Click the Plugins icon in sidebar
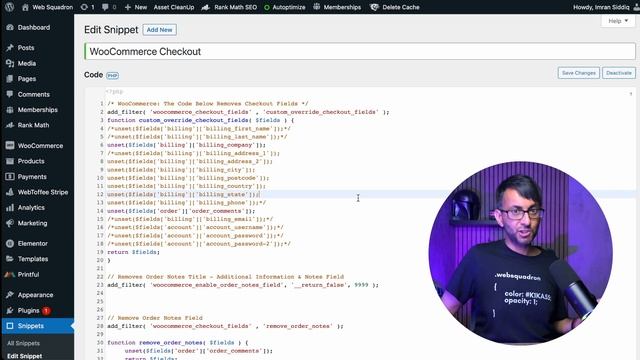The width and height of the screenshot is (640, 360). tap(10, 311)
